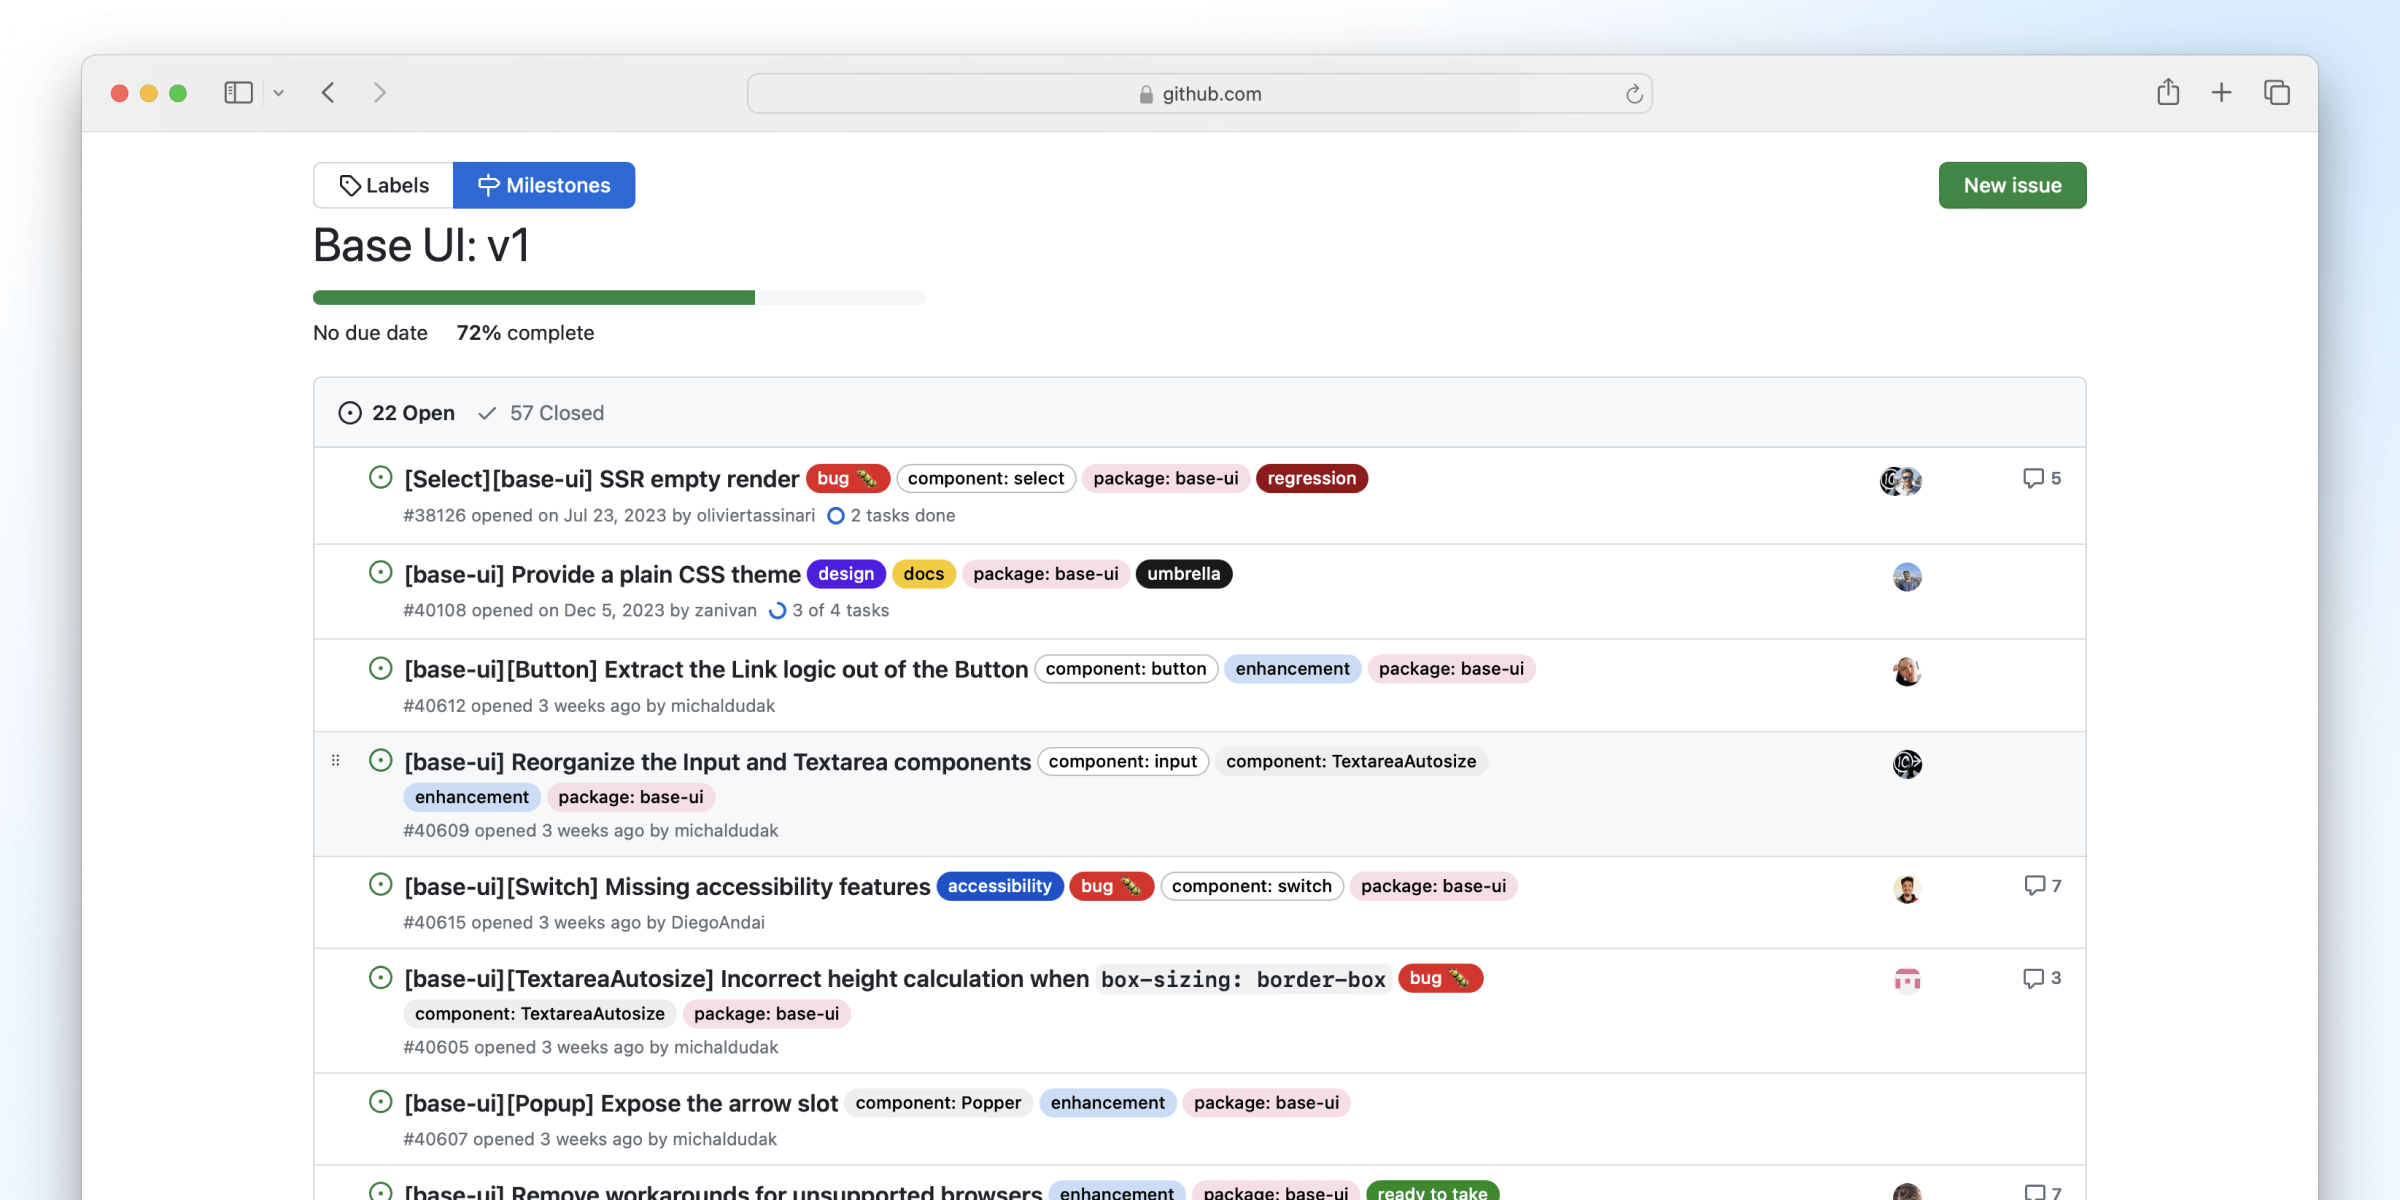Open the Milestones menu tab

pyautogui.click(x=543, y=185)
